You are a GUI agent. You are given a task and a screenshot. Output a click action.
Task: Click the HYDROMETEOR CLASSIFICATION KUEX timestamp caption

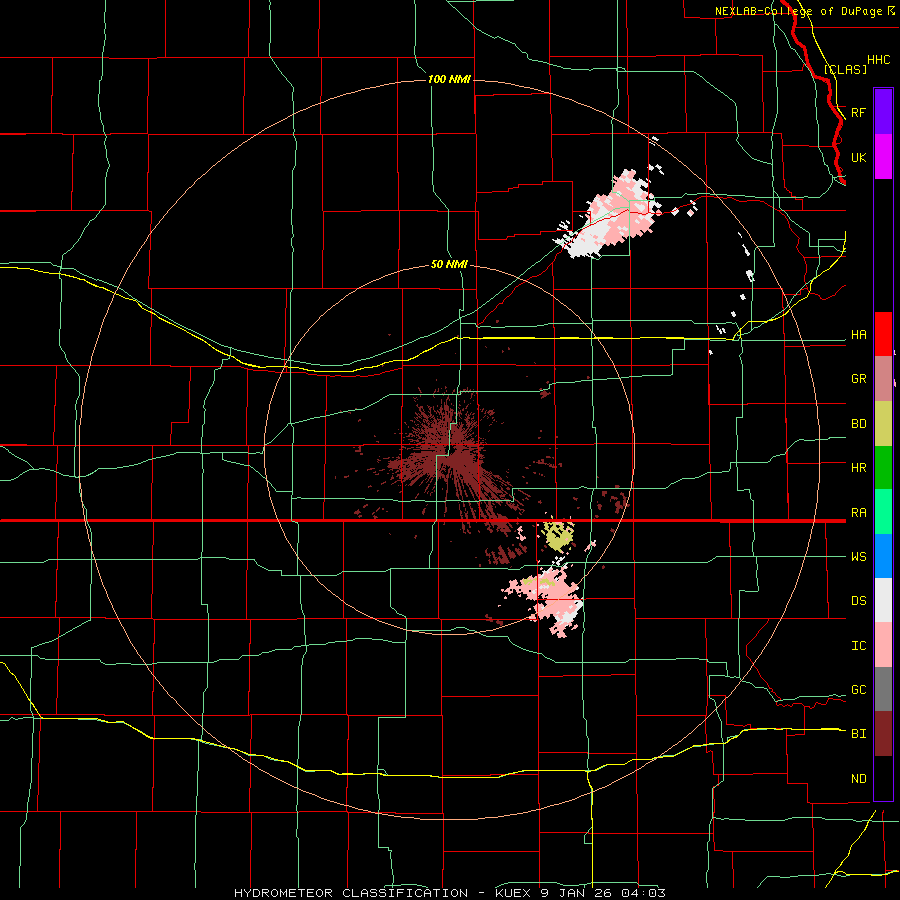(449, 893)
